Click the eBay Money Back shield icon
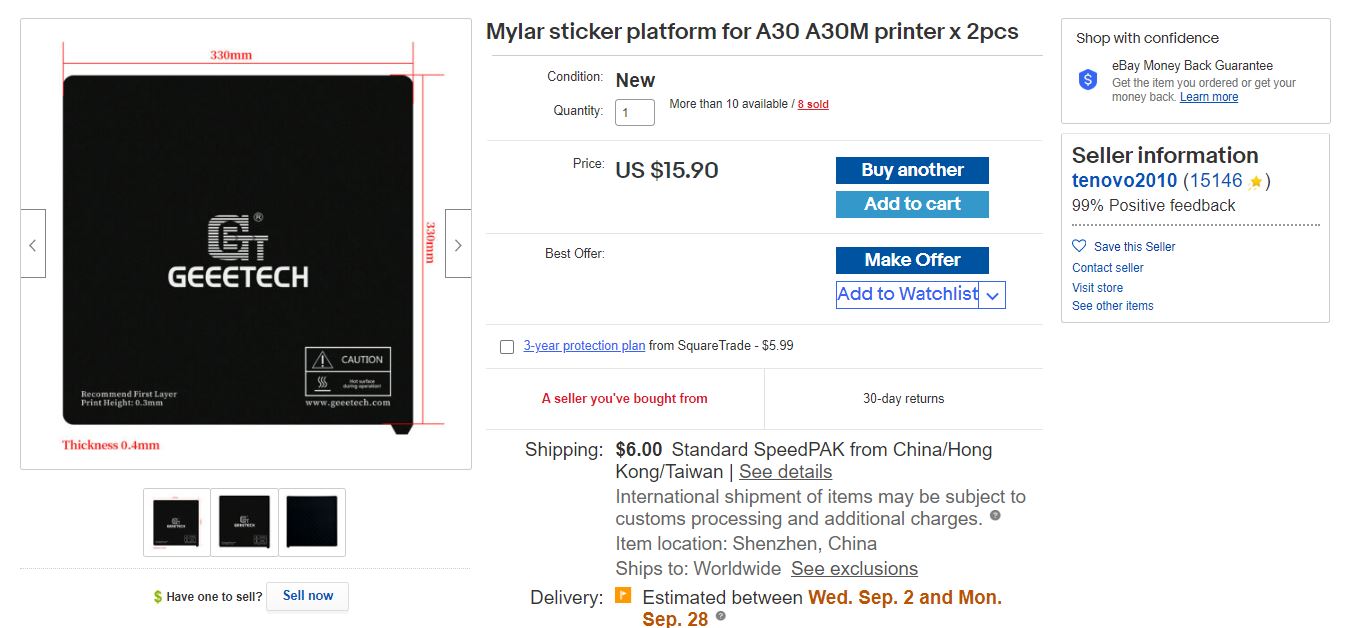The image size is (1347, 628). 1088,80
